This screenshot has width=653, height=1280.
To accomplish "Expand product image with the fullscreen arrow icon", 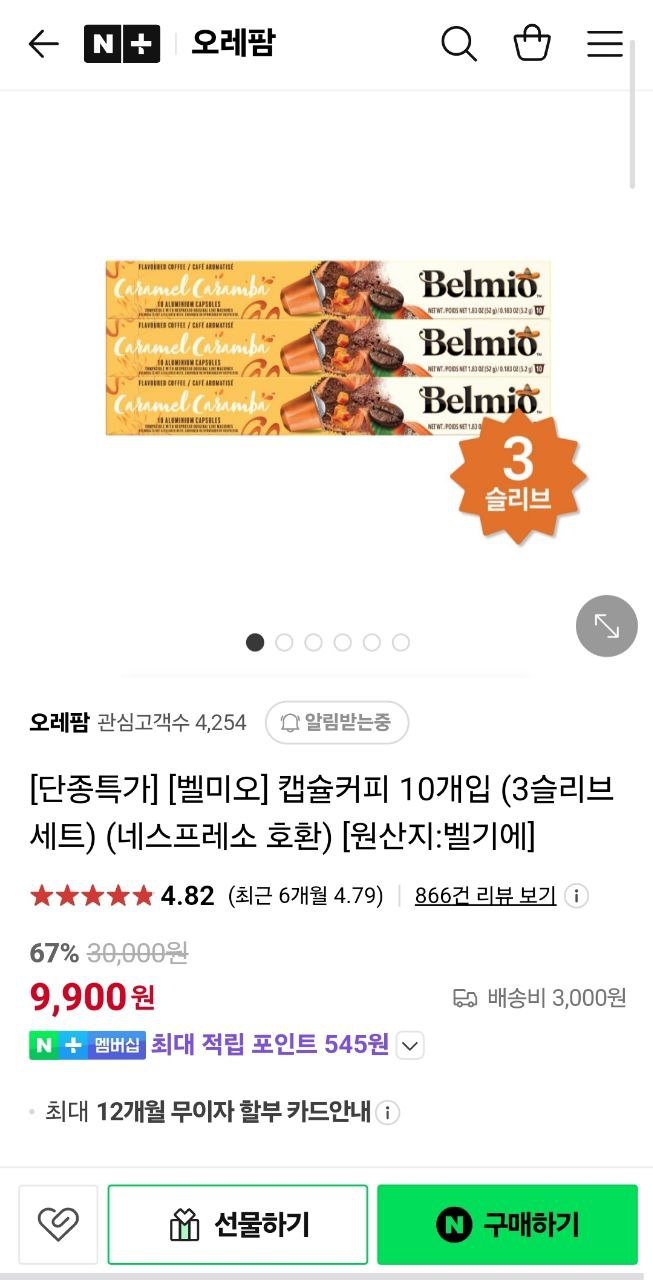I will click(607, 626).
